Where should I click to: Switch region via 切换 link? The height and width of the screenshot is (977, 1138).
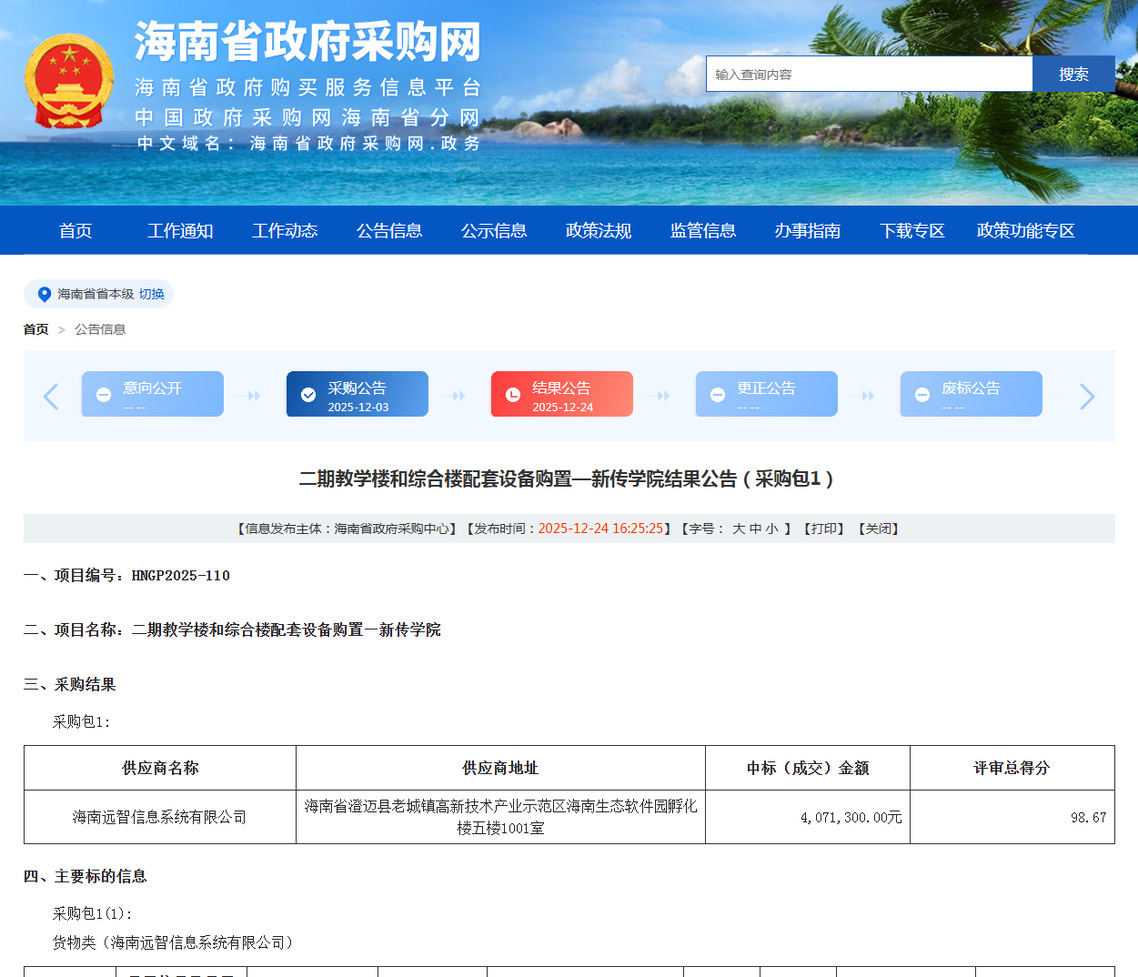(151, 294)
